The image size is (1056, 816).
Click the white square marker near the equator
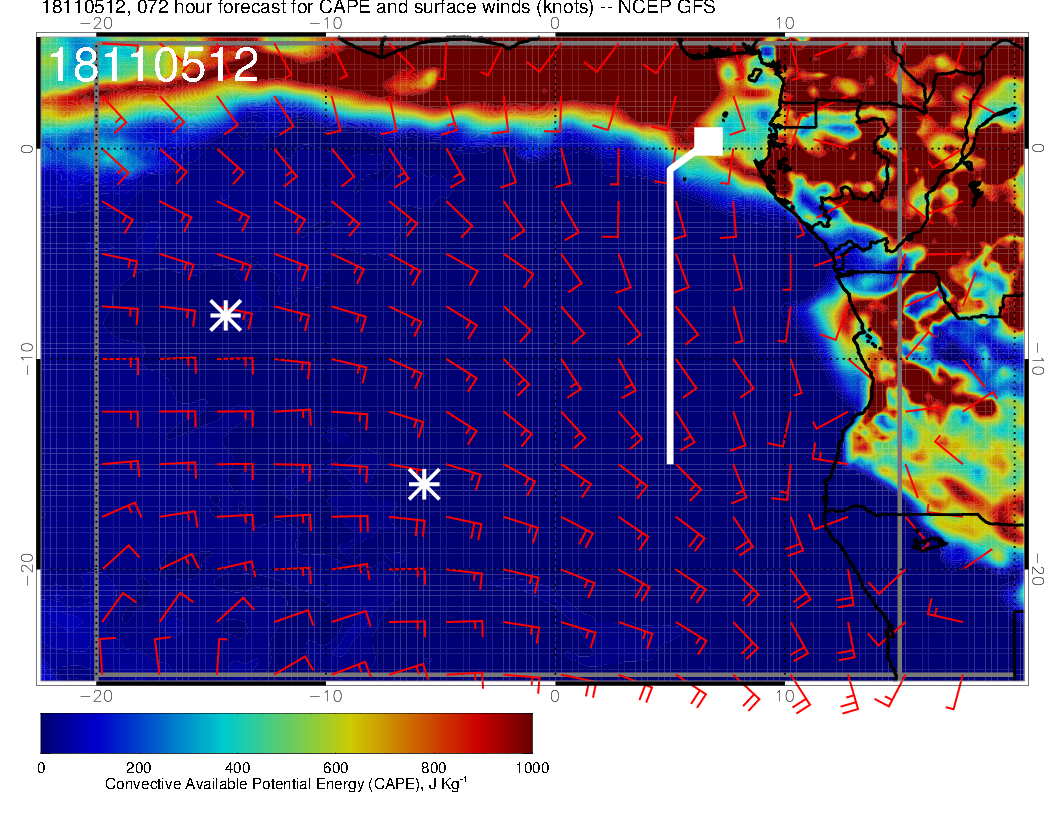708,141
